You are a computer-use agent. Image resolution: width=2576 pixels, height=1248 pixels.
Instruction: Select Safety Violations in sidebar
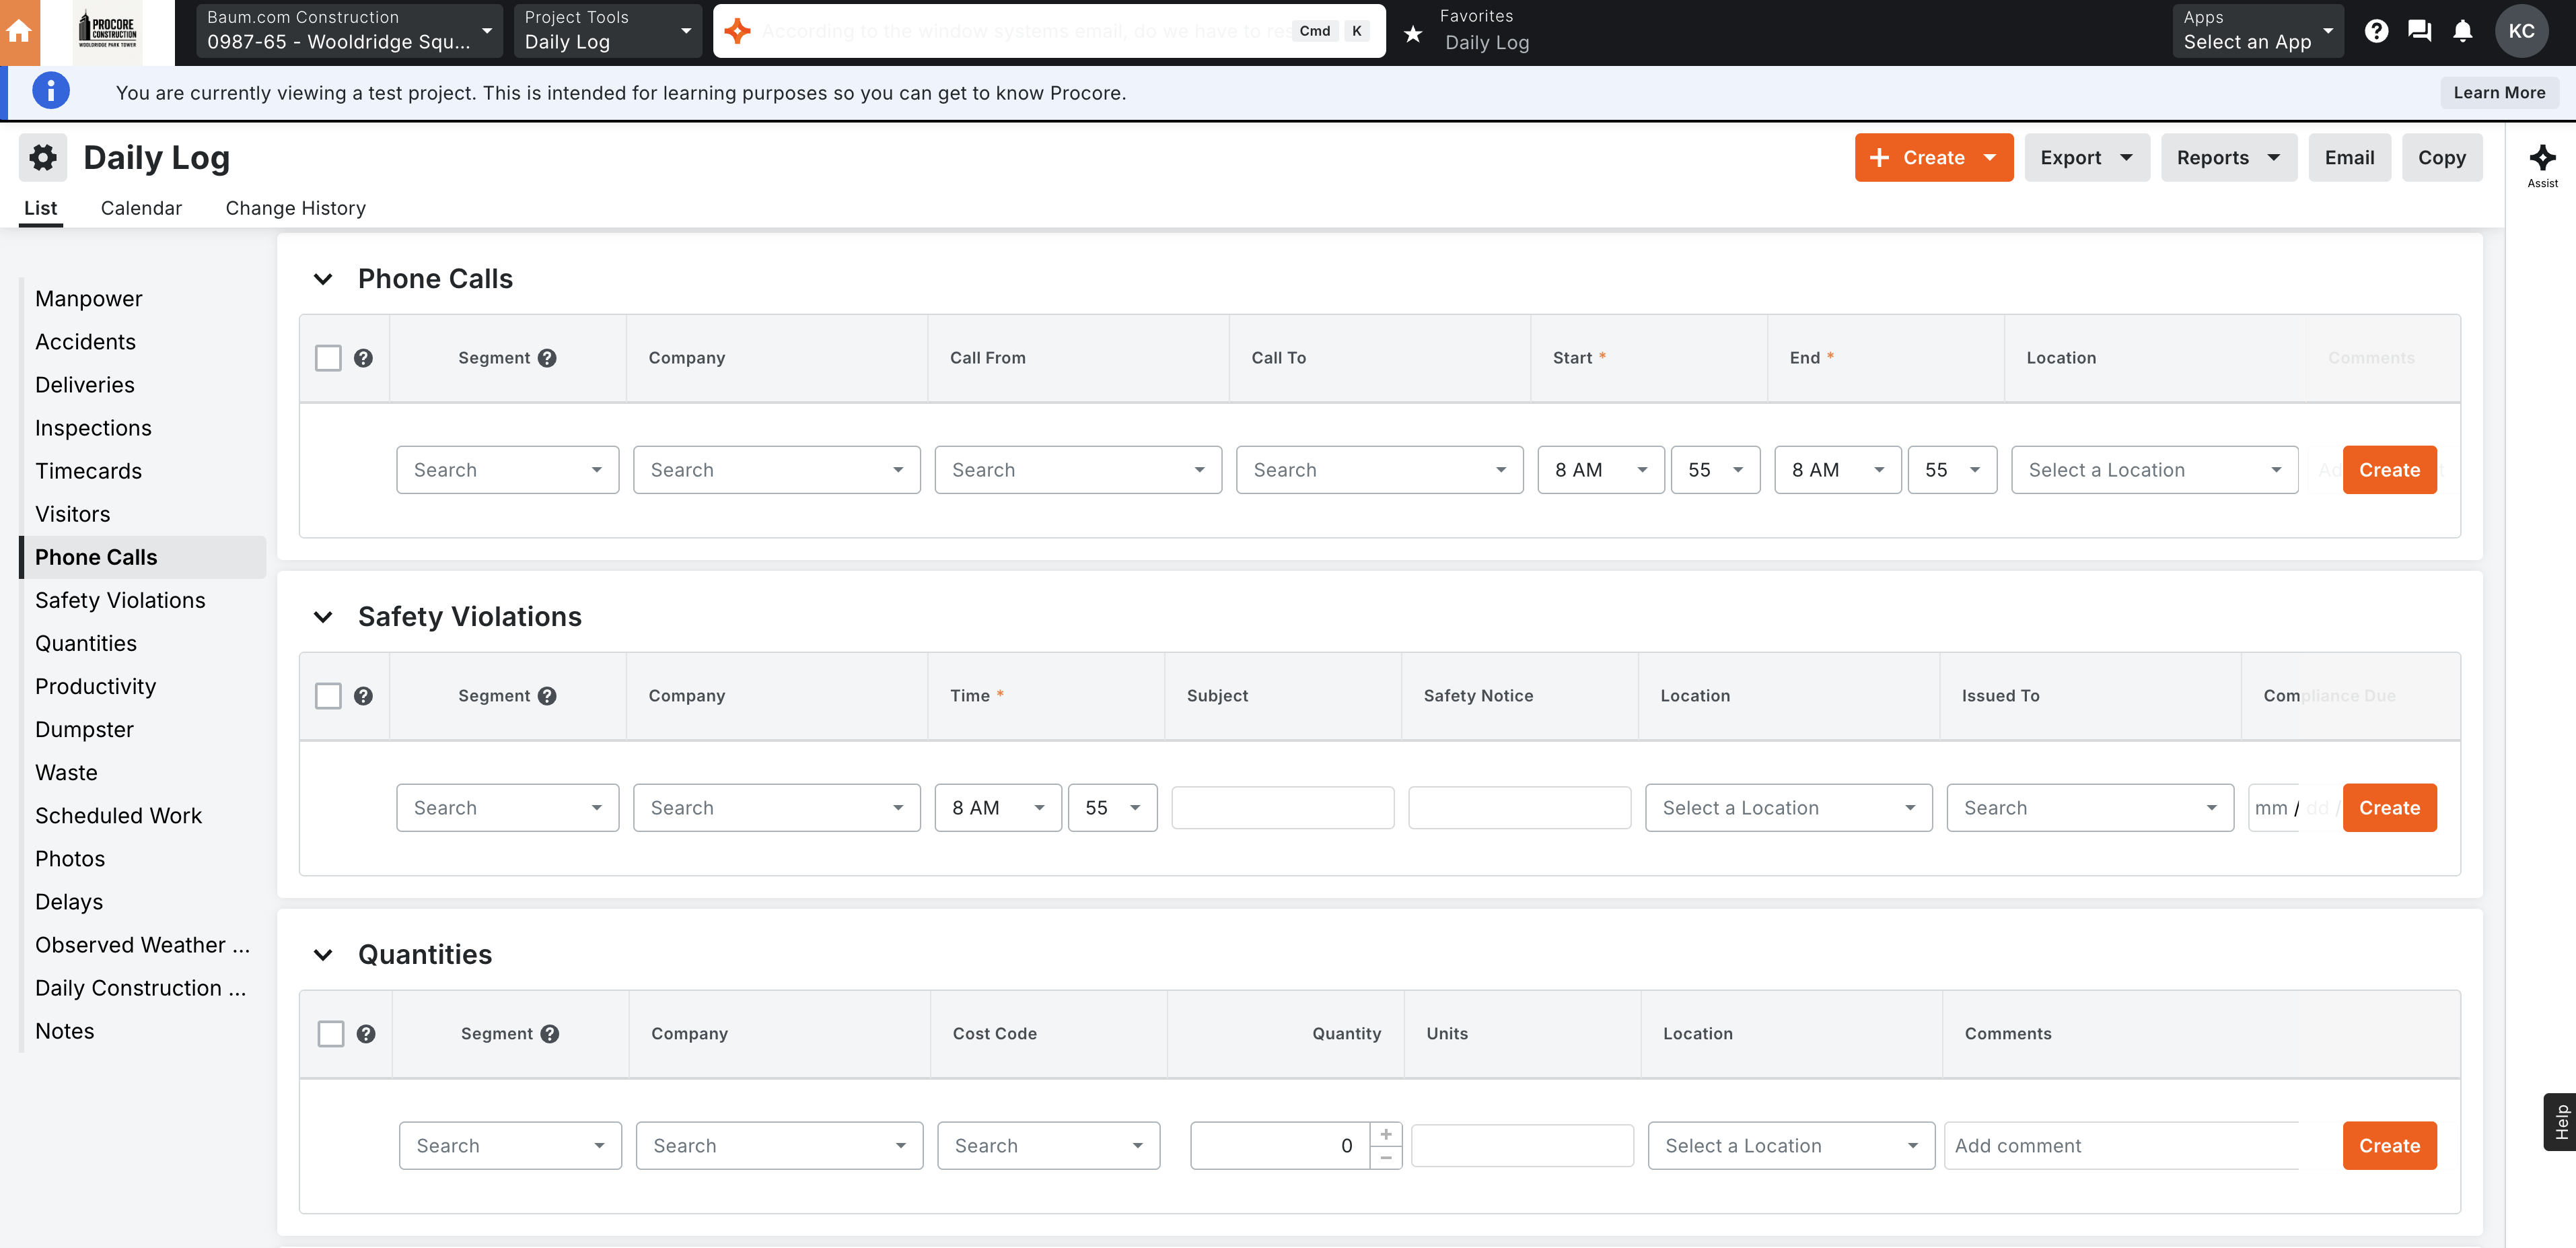tap(120, 600)
